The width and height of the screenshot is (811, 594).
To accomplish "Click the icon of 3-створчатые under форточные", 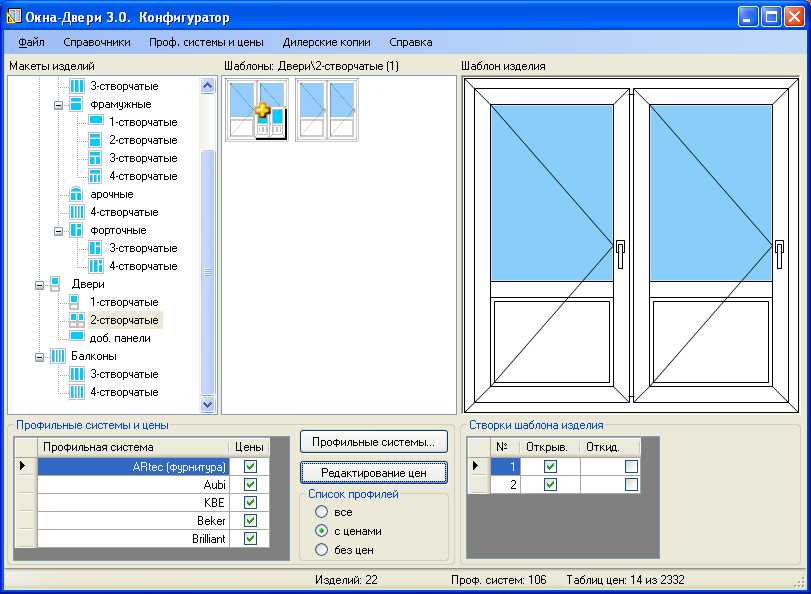I will tap(95, 248).
